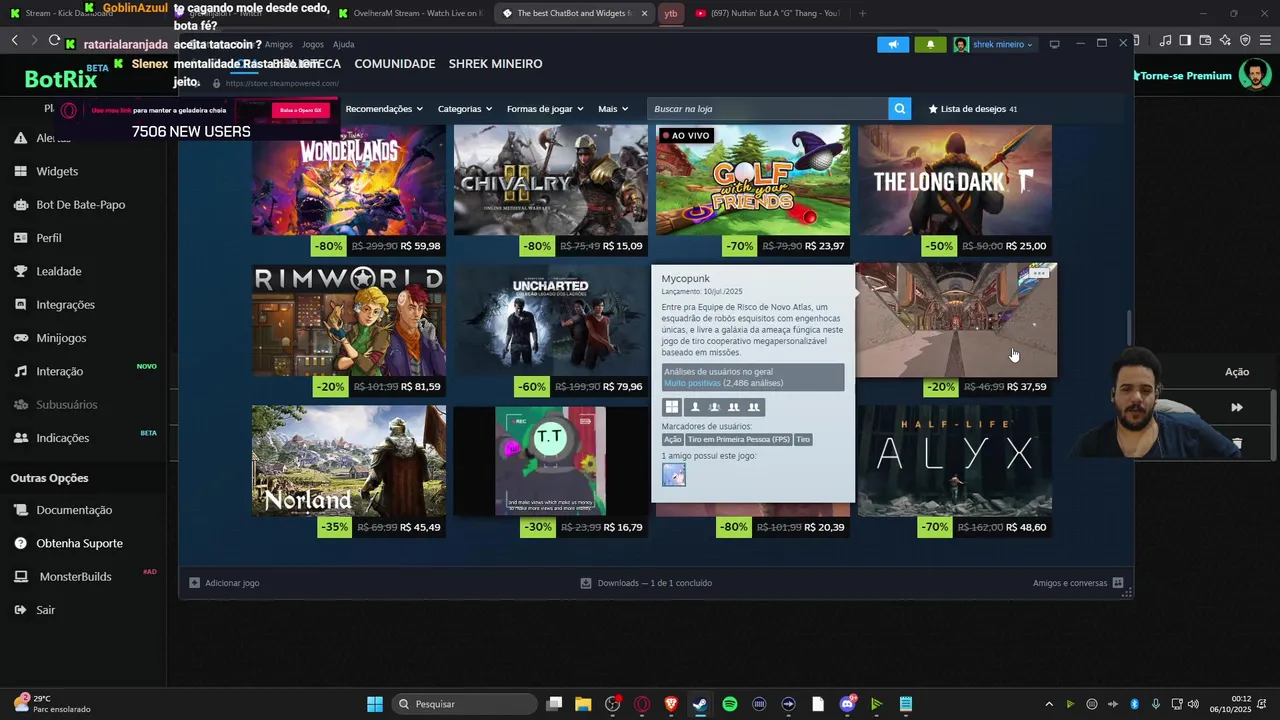Open Widgets in the BotRix sidebar
The height and width of the screenshot is (720, 1280).
click(57, 171)
